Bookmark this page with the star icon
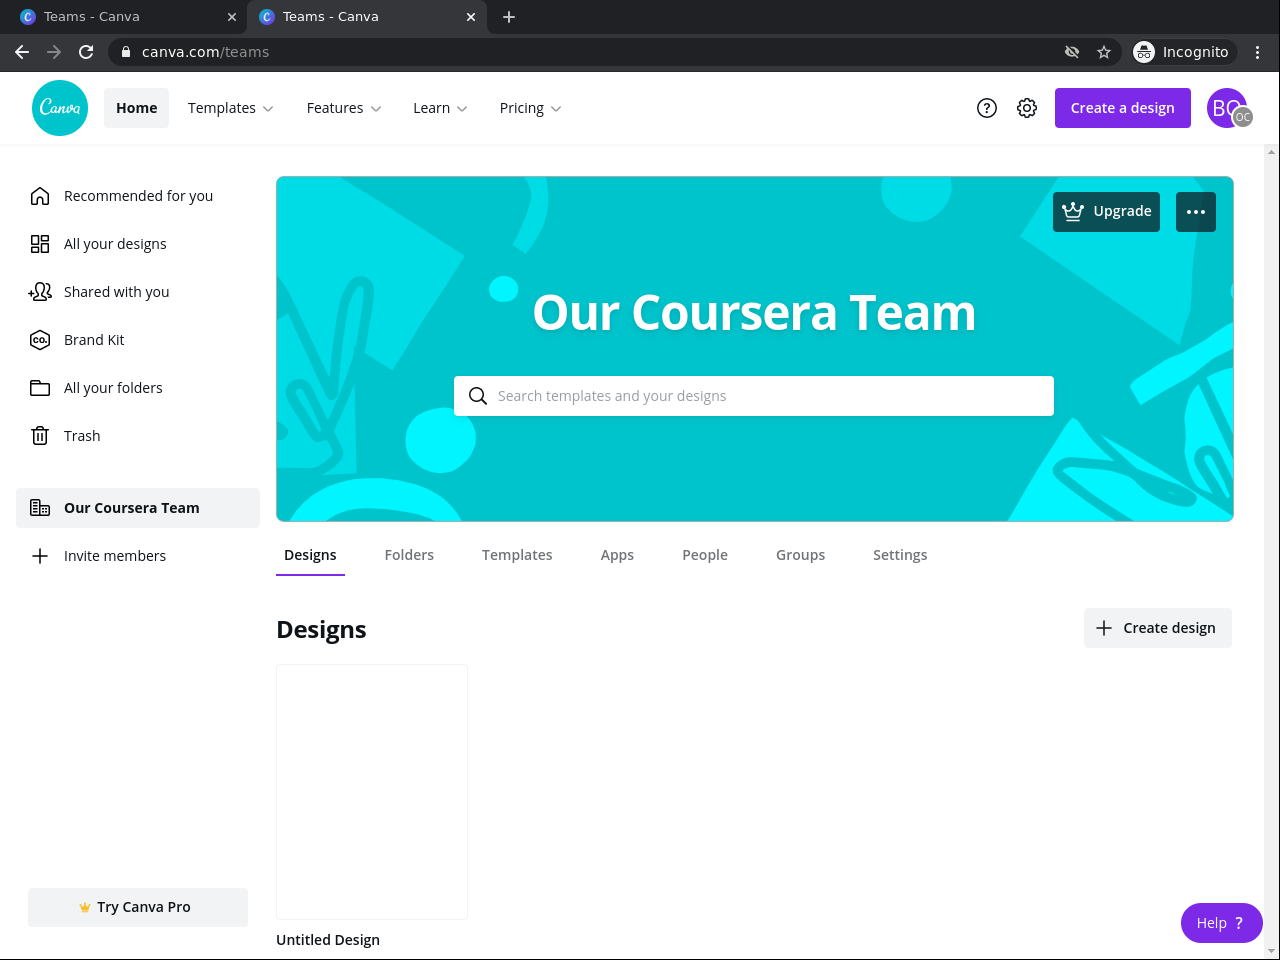Viewport: 1280px width, 960px height. (1104, 52)
